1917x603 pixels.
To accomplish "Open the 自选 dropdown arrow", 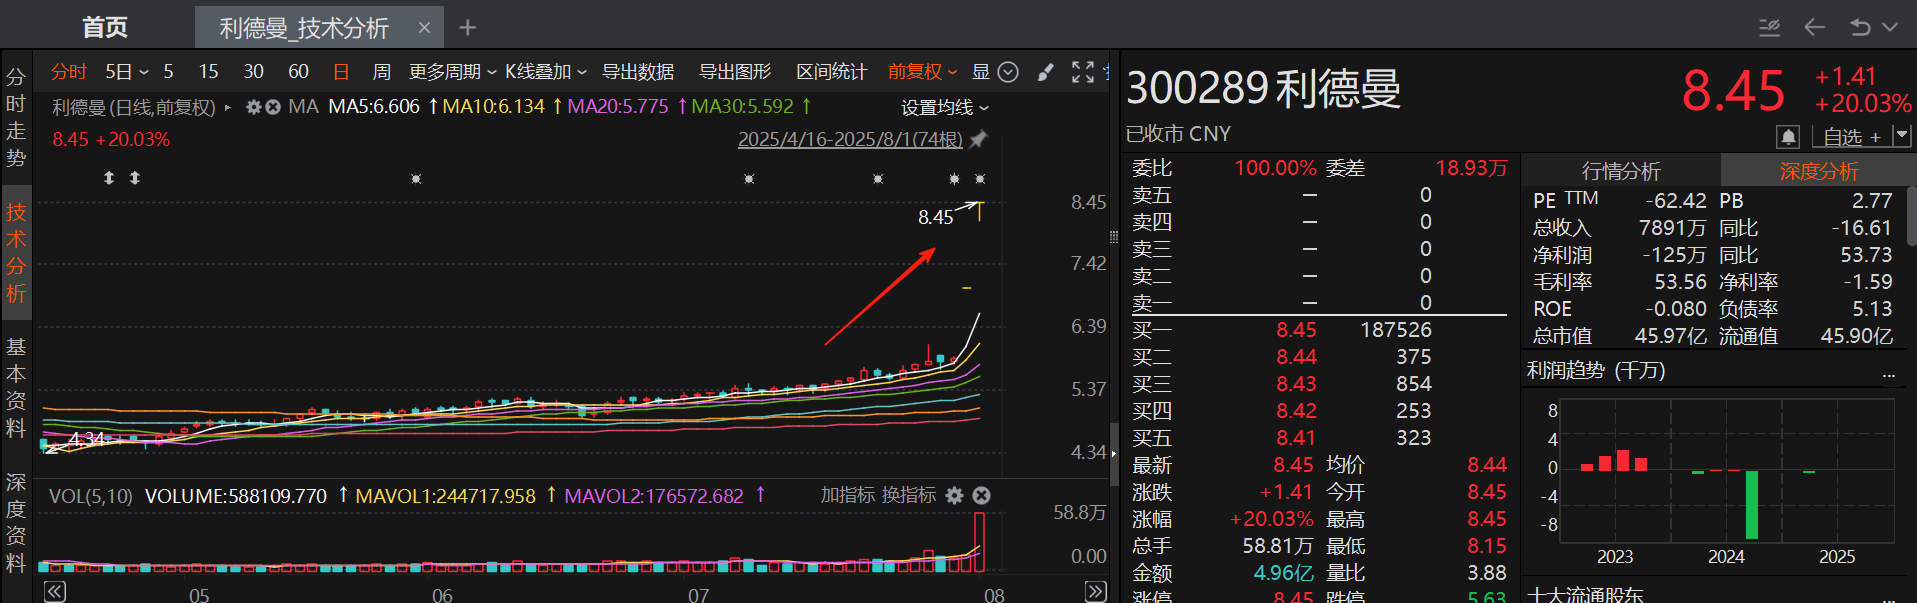I will 1902,135.
